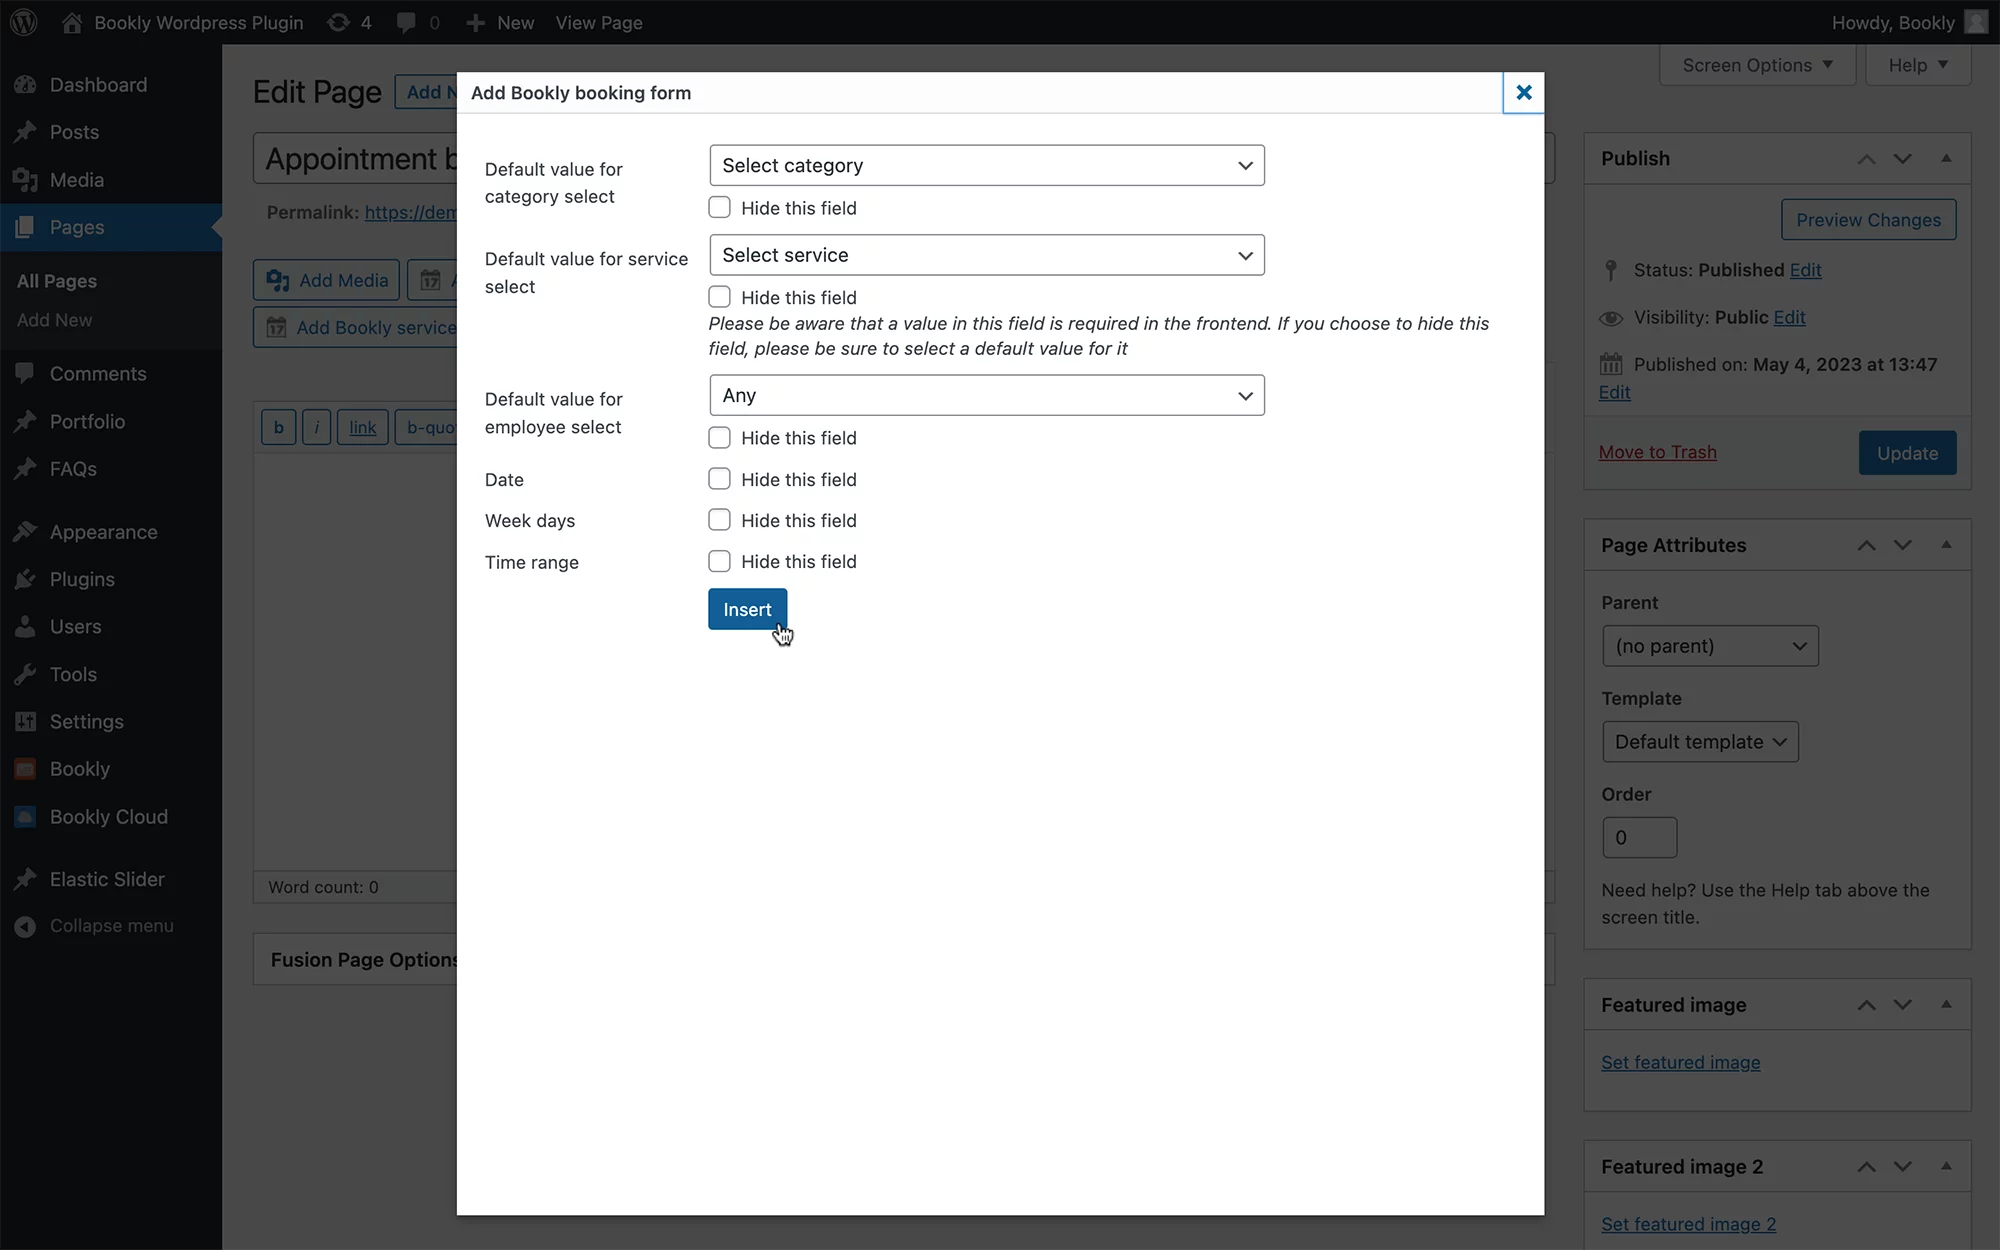Click the Update button
The height and width of the screenshot is (1250, 2000).
[x=1907, y=453]
